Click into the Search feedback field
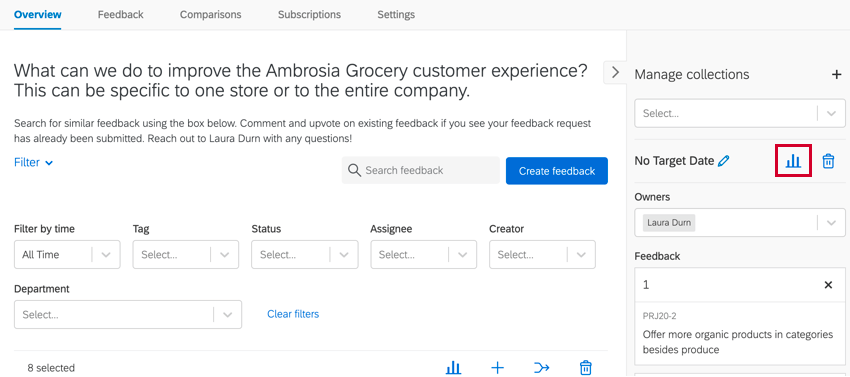Viewport: 850px width, 377px height. click(421, 170)
